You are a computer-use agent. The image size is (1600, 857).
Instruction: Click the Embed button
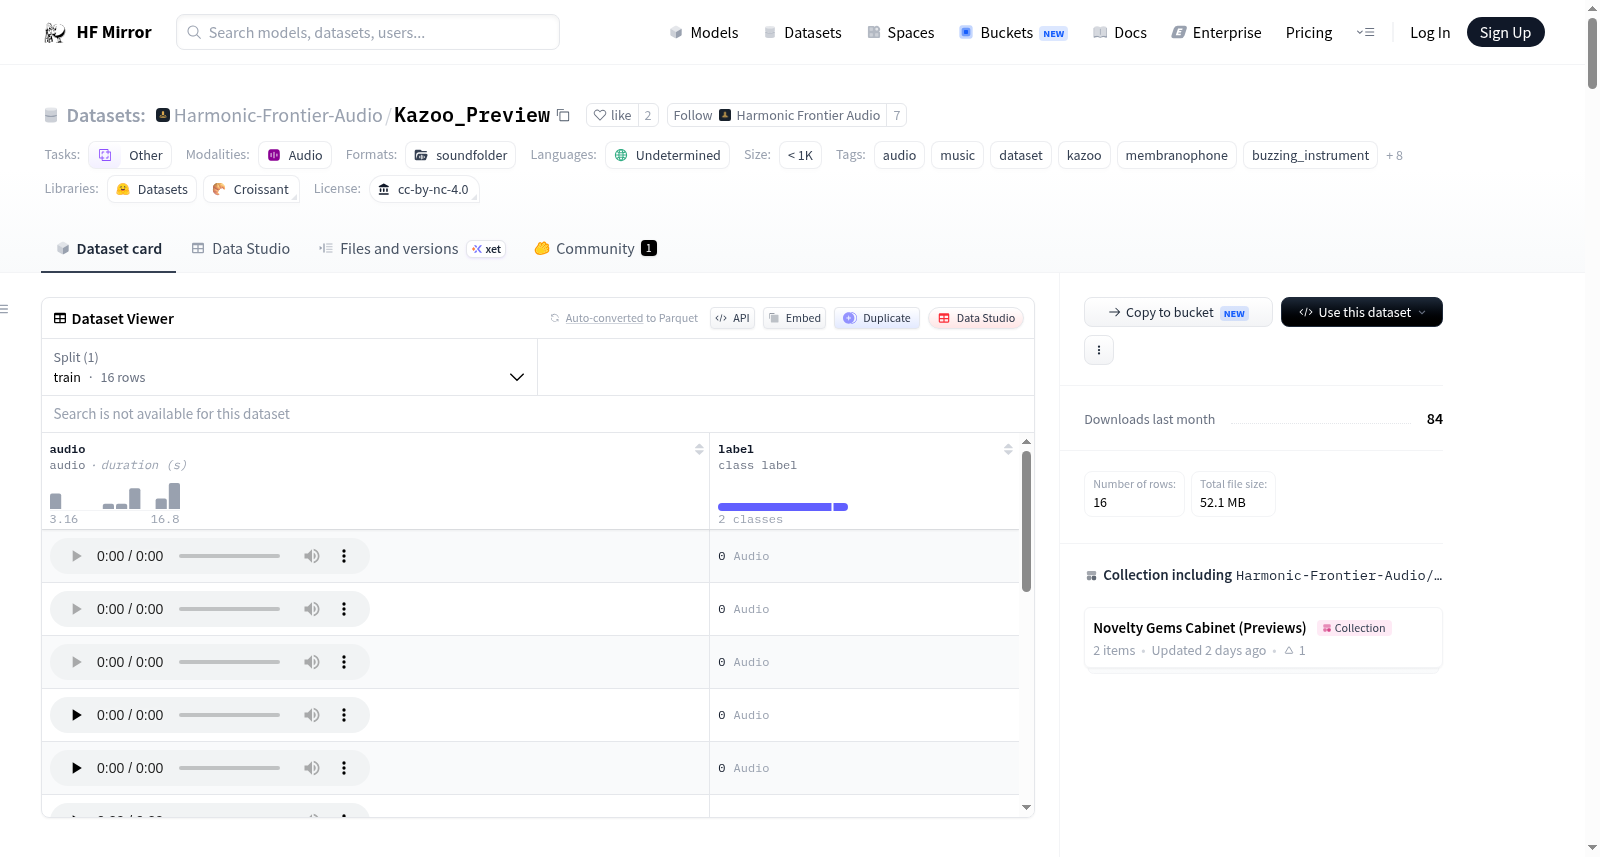(795, 318)
